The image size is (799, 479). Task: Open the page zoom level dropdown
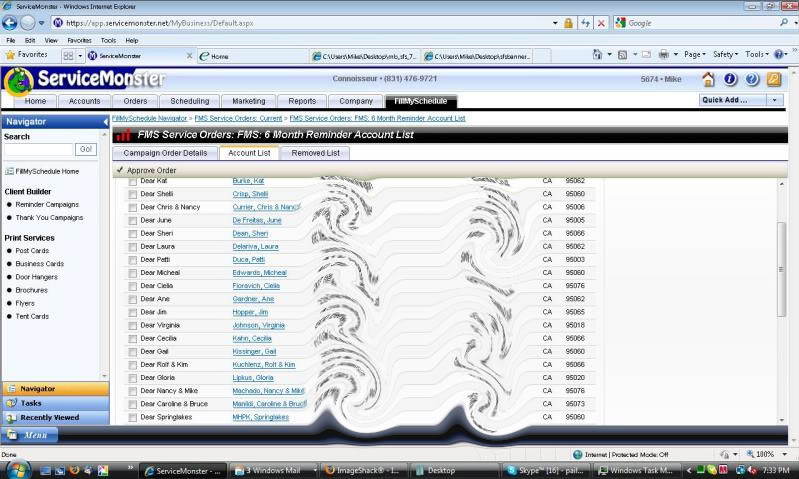tap(782, 454)
